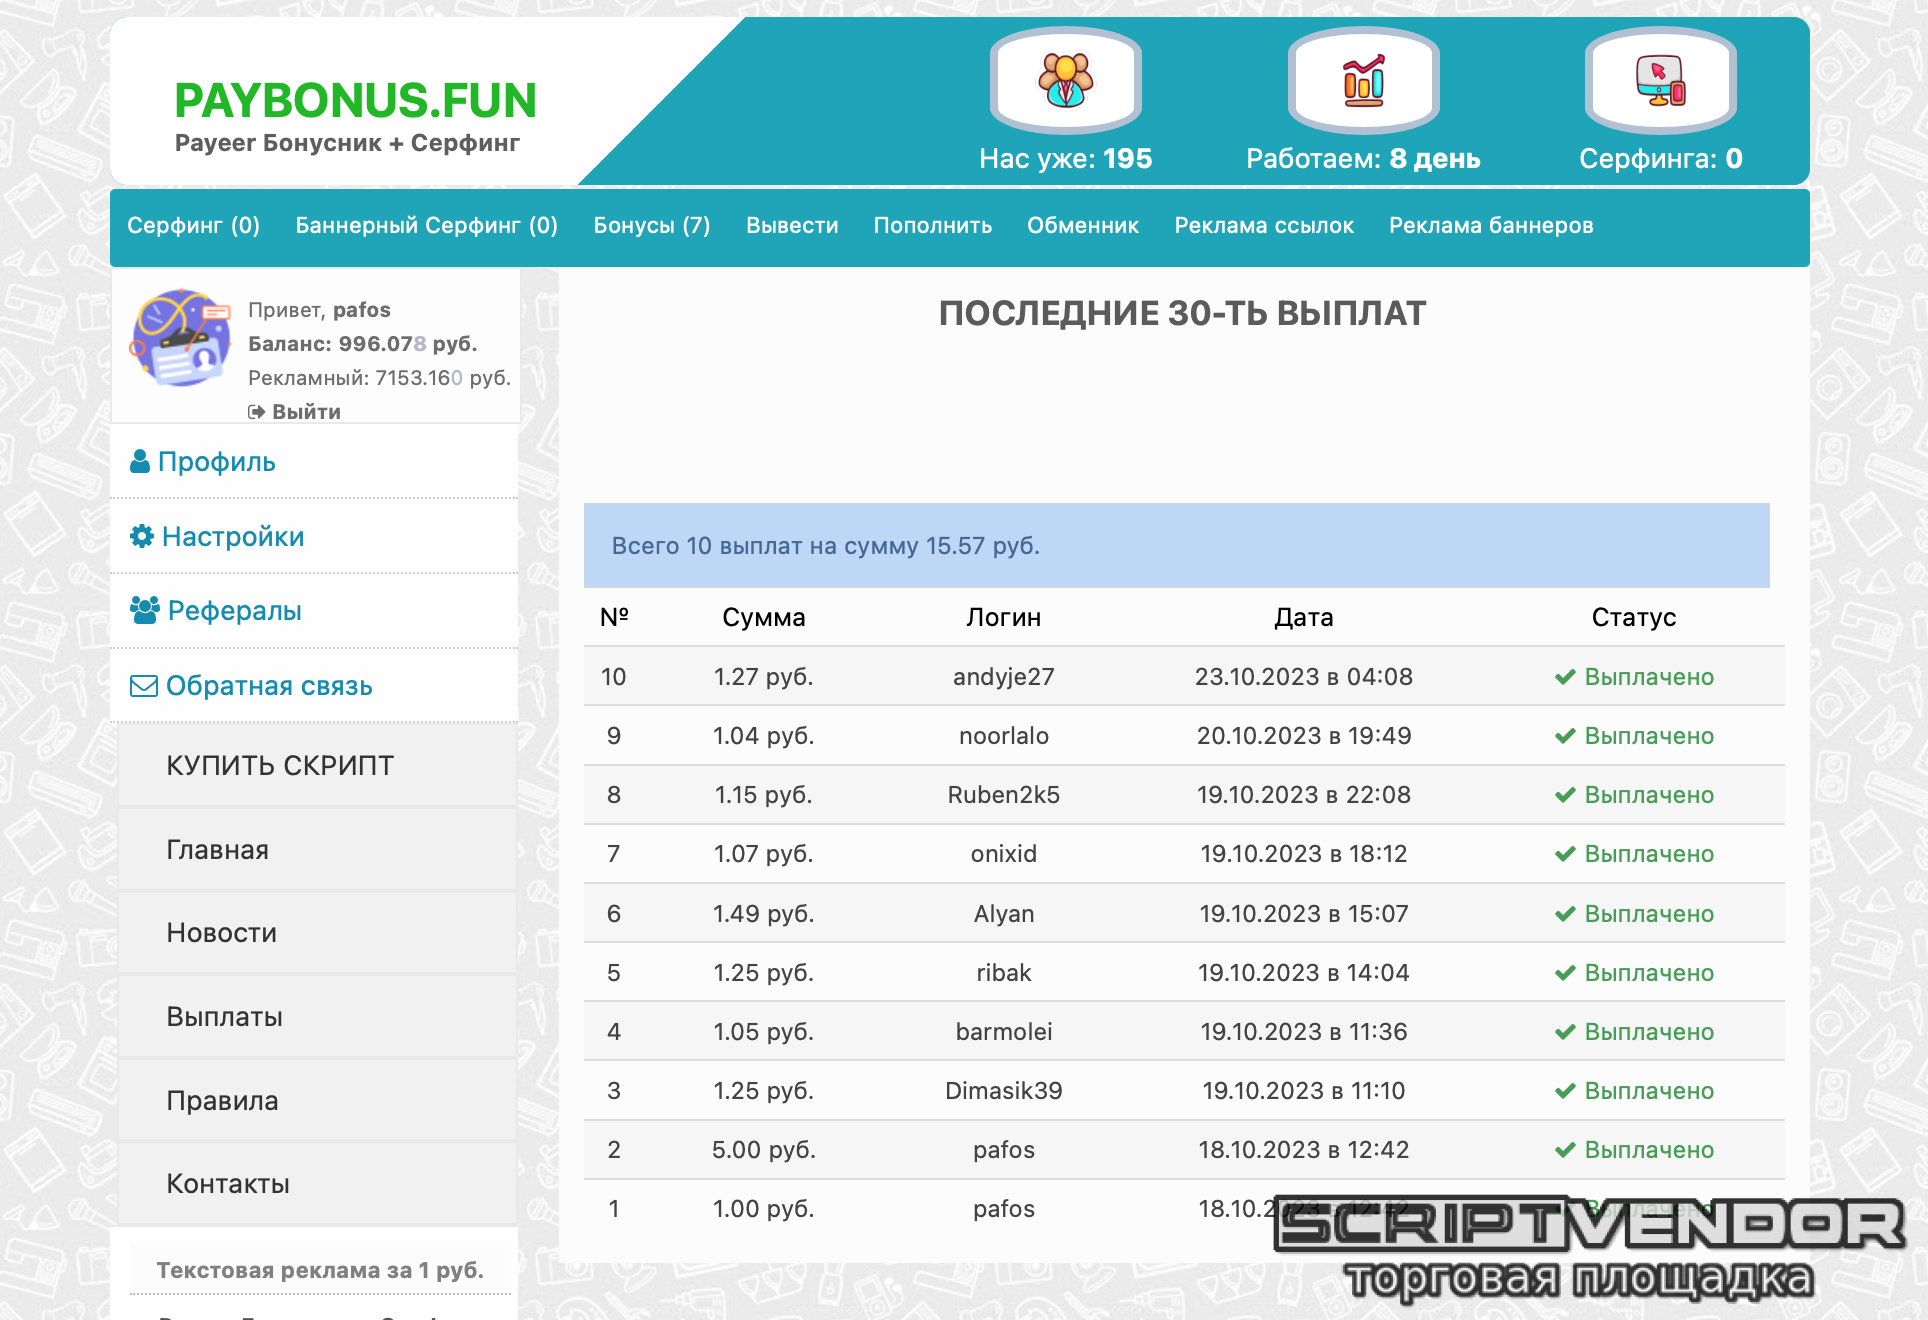Go to Главная in the side menu
Viewport: 1928px width, 1320px height.
pyautogui.click(x=317, y=850)
